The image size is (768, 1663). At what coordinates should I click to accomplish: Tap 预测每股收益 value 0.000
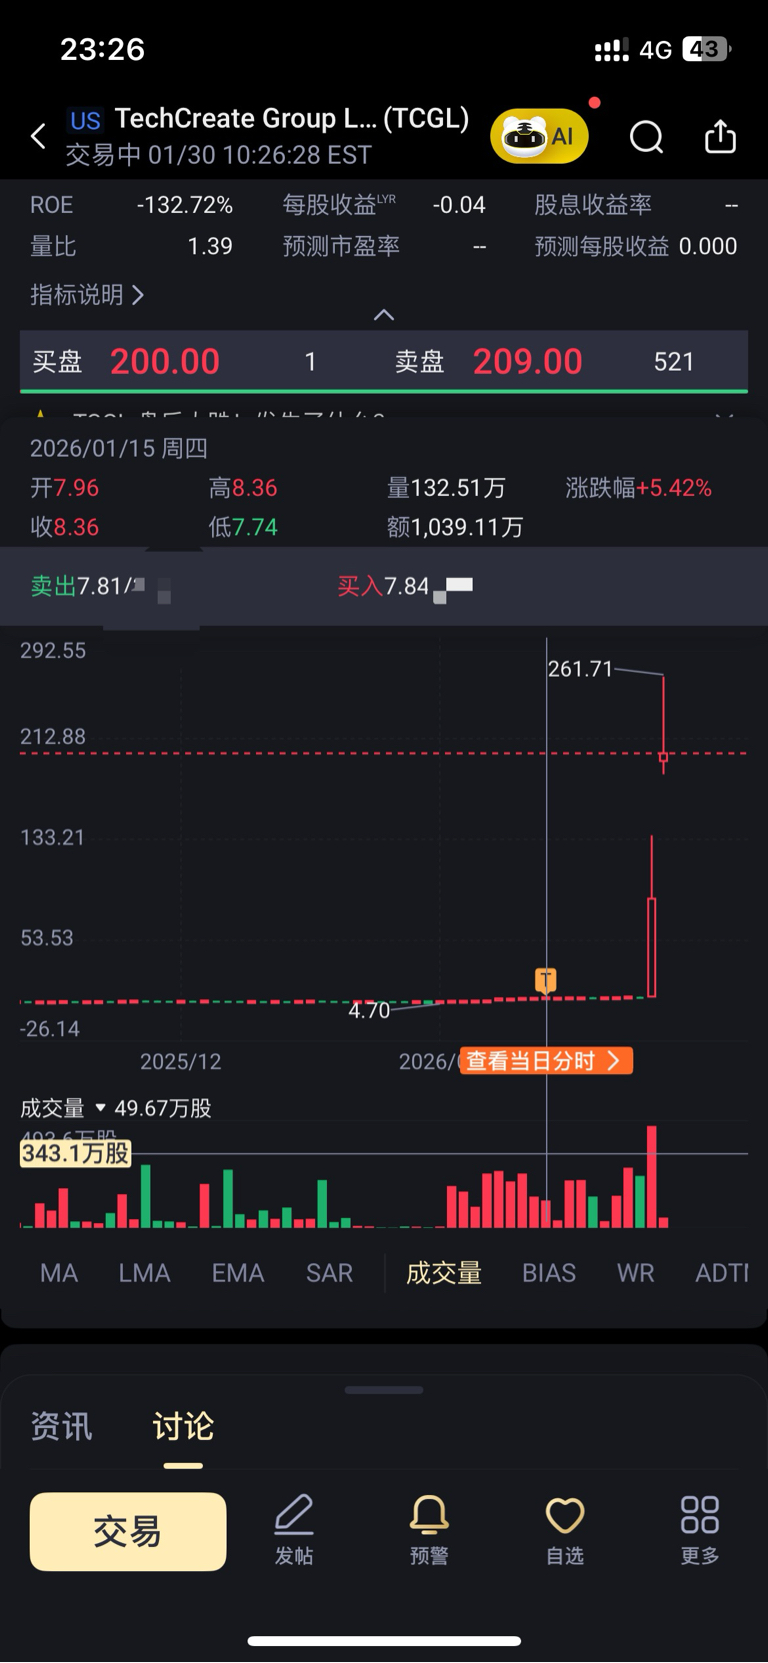708,247
